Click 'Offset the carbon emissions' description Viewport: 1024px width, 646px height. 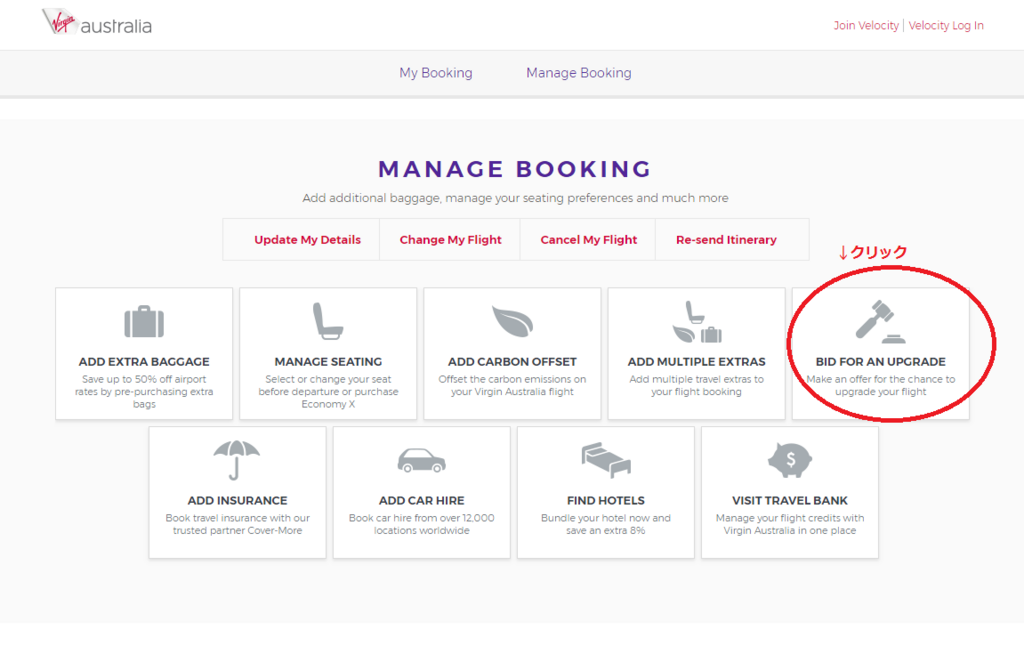512,385
